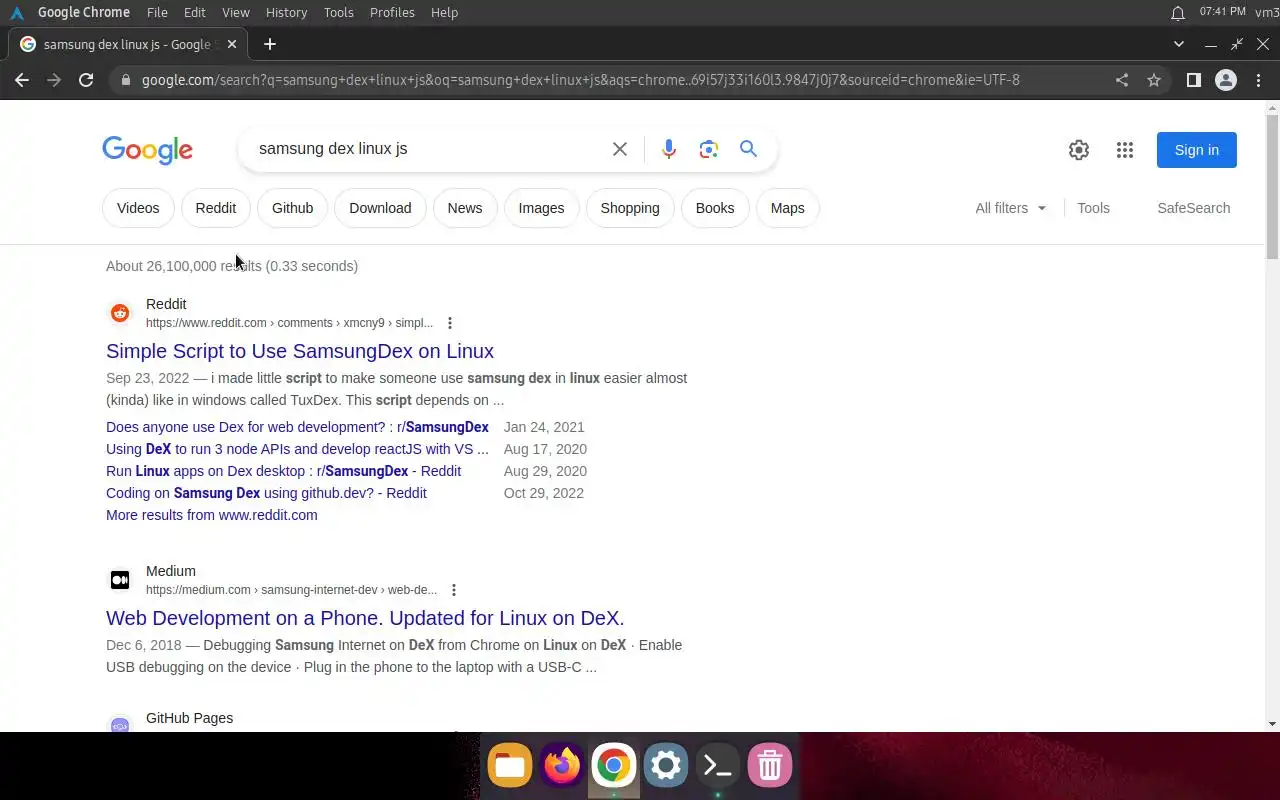Open 'Using DeX to run 3 node APIs'
This screenshot has width=1280, height=800.
[x=297, y=449]
